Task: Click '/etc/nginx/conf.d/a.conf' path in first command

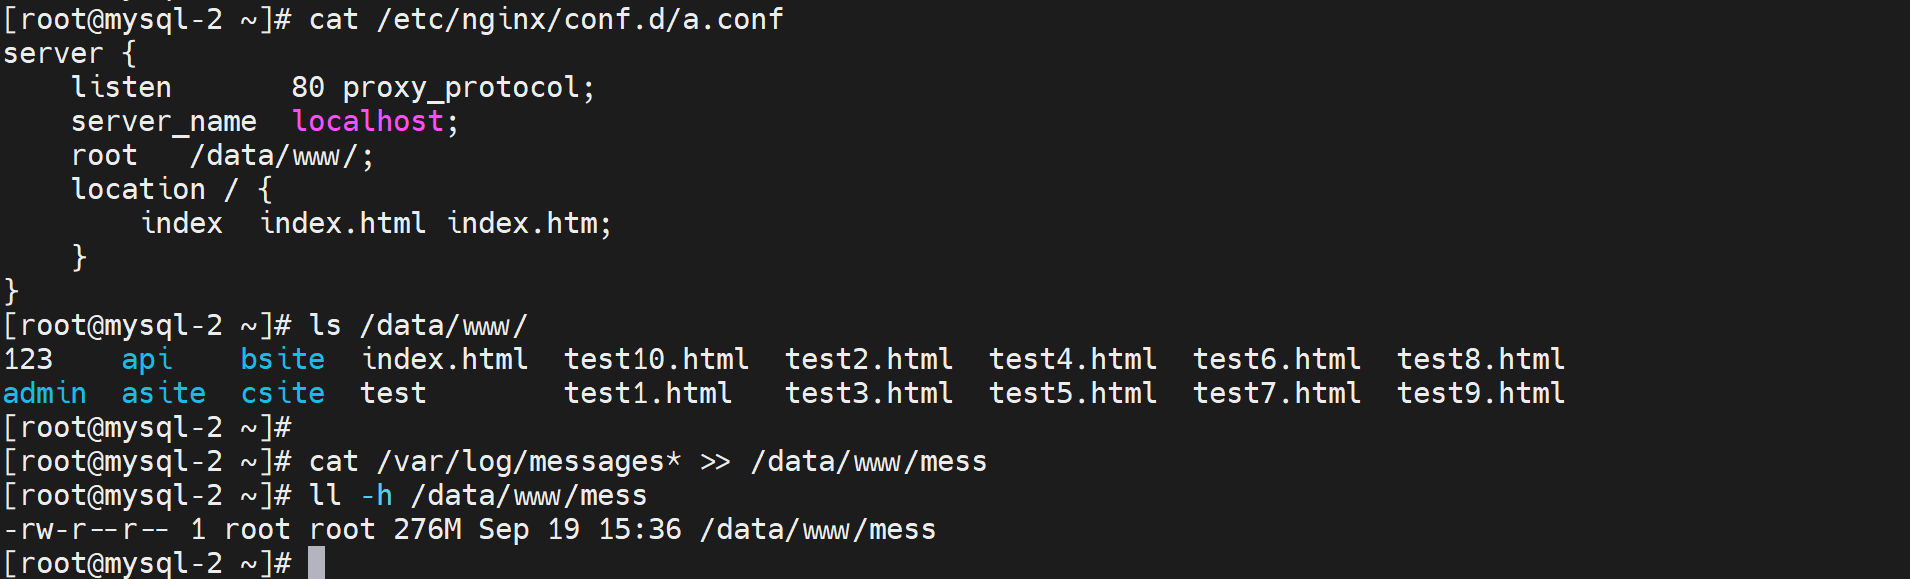Action: click(580, 20)
